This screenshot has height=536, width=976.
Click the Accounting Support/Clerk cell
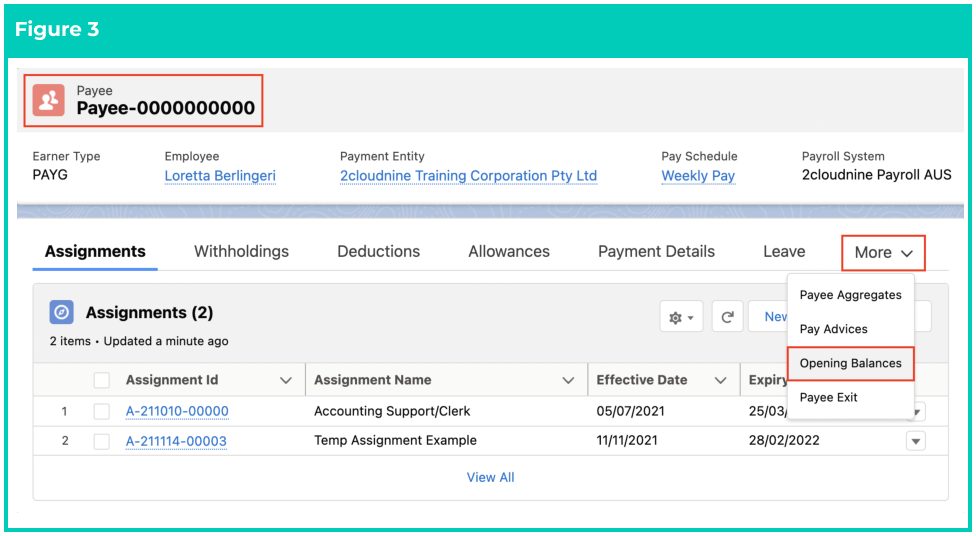tap(392, 411)
